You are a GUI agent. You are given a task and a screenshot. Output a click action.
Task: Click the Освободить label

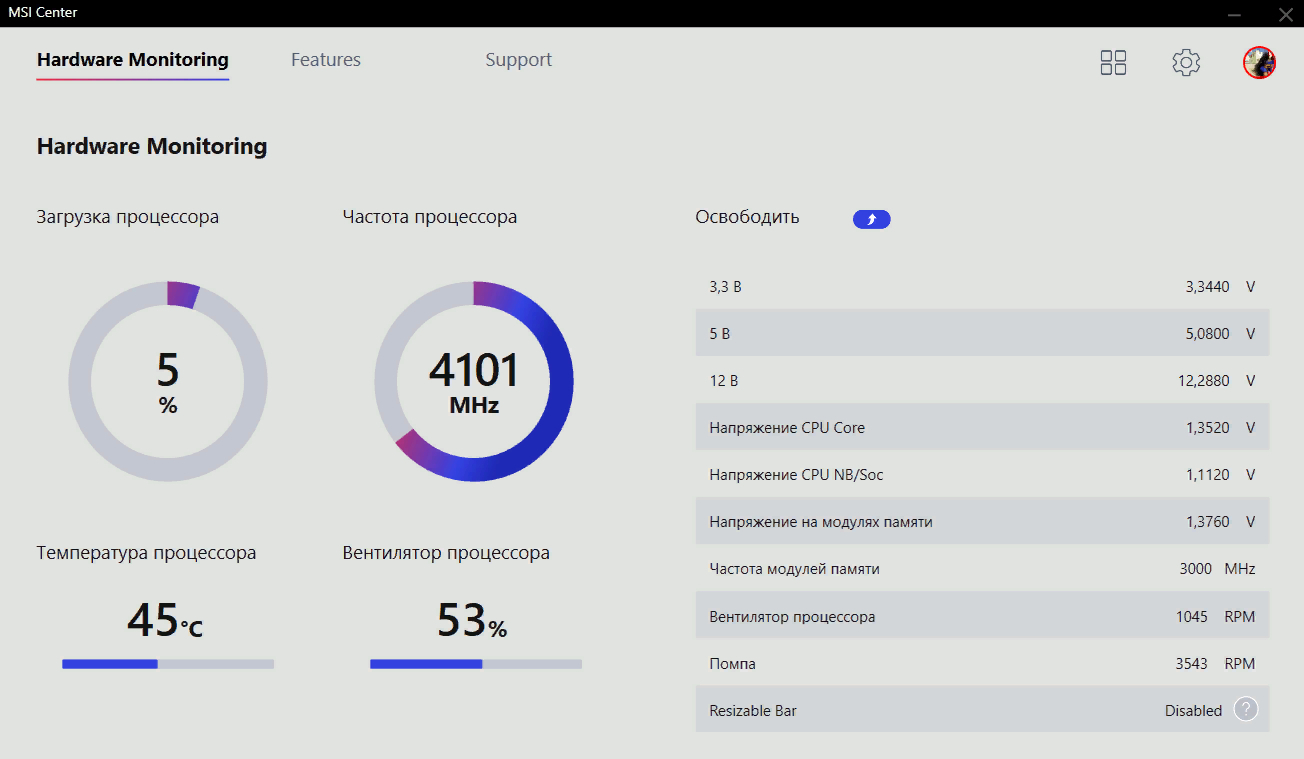click(747, 217)
